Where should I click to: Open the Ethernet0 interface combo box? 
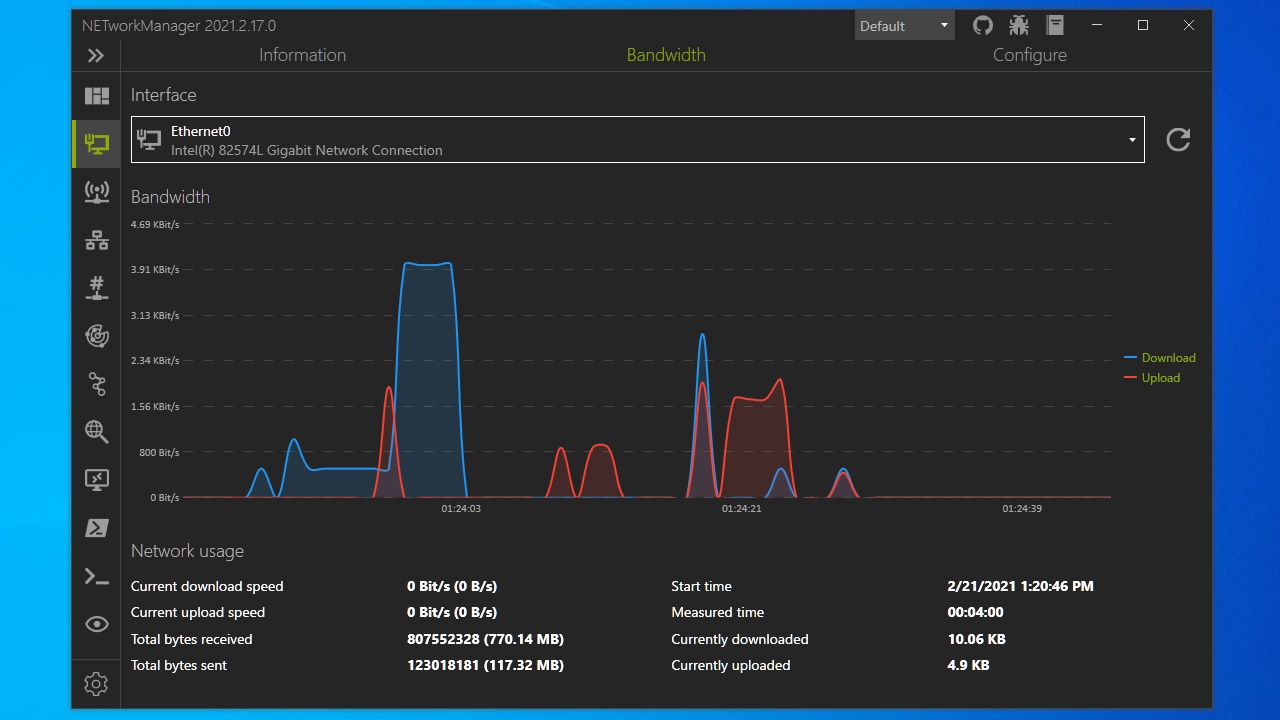(638, 140)
